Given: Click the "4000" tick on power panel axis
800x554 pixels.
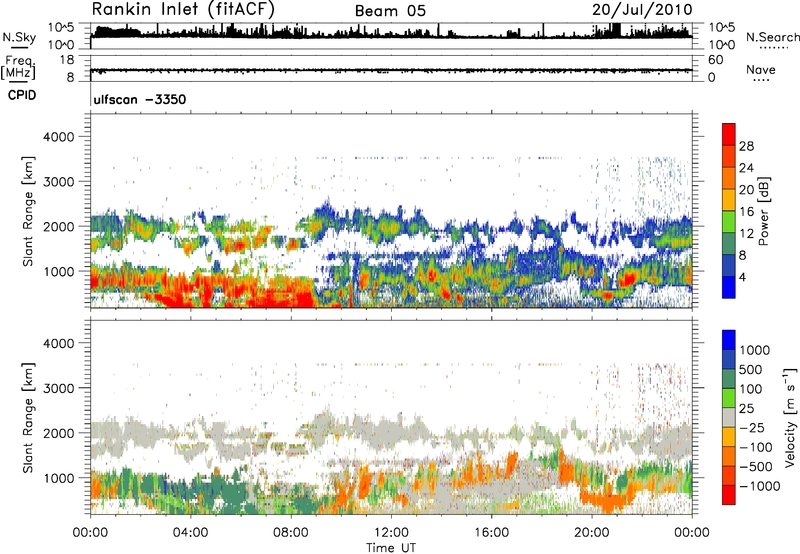Looking at the screenshot, I should tap(59, 137).
